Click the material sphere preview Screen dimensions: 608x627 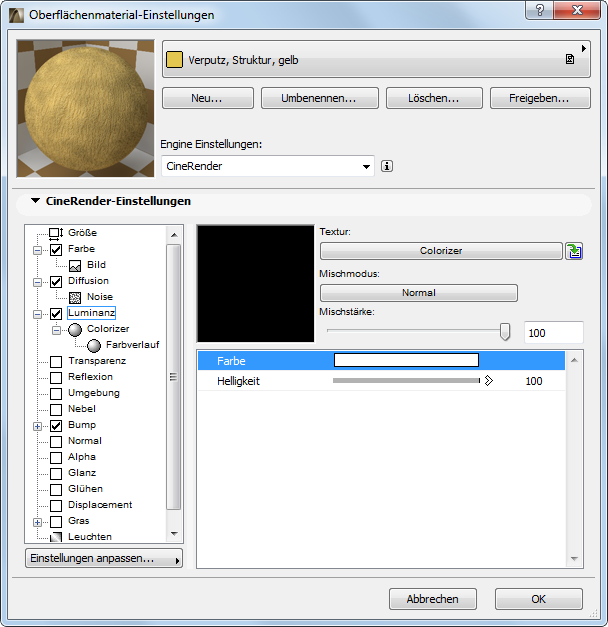click(85, 108)
